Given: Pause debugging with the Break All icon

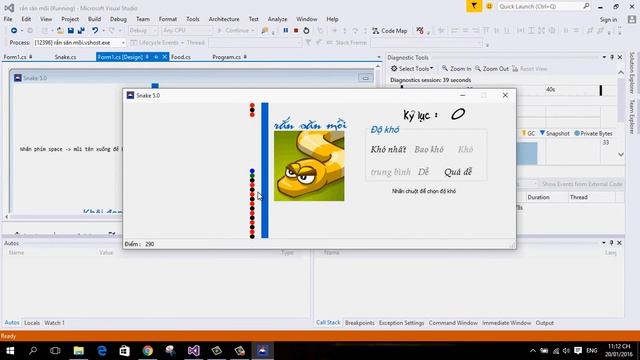Looking at the screenshot, I should click(x=285, y=31).
